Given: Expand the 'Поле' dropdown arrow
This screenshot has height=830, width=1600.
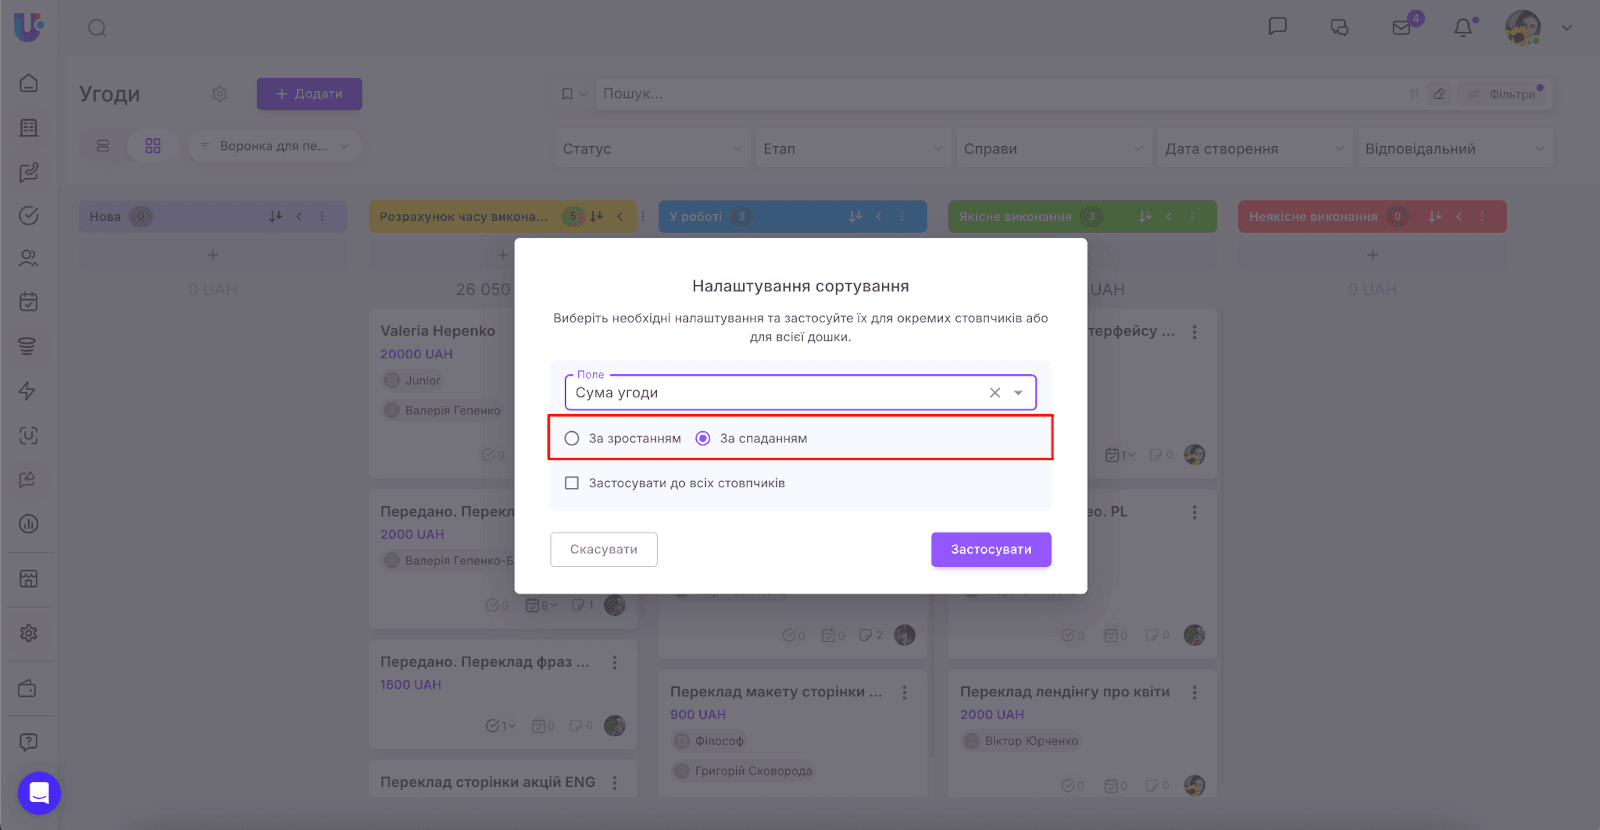Looking at the screenshot, I should pyautogui.click(x=1018, y=393).
